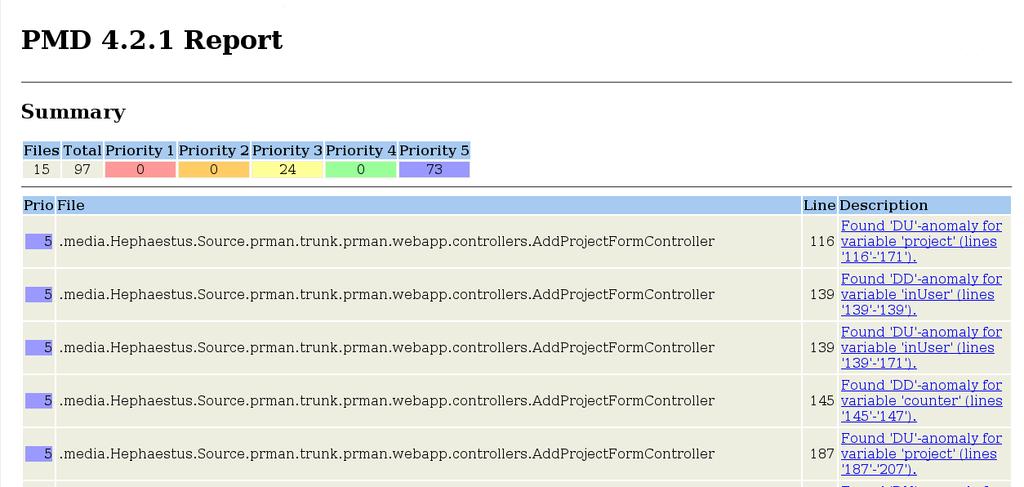Click the Summary heading

point(73,112)
